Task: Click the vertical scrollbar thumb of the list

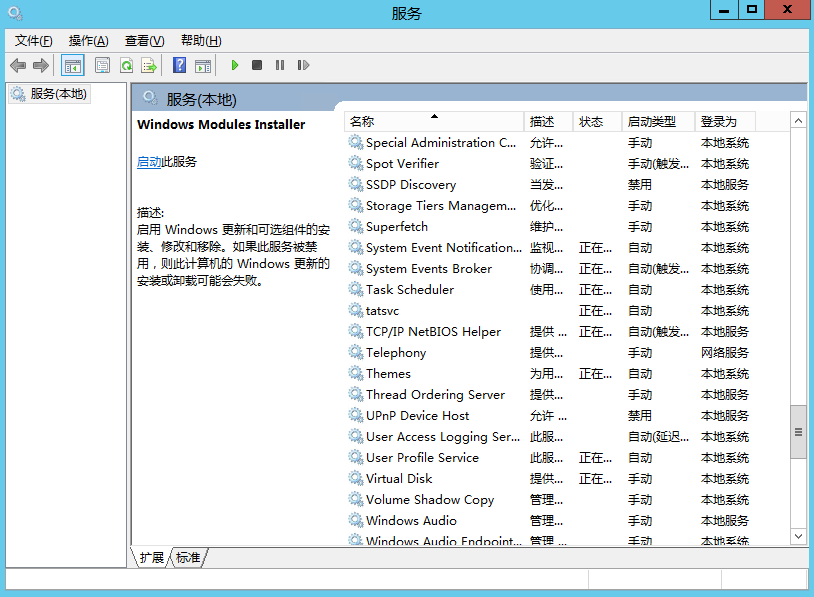Action: tap(798, 432)
